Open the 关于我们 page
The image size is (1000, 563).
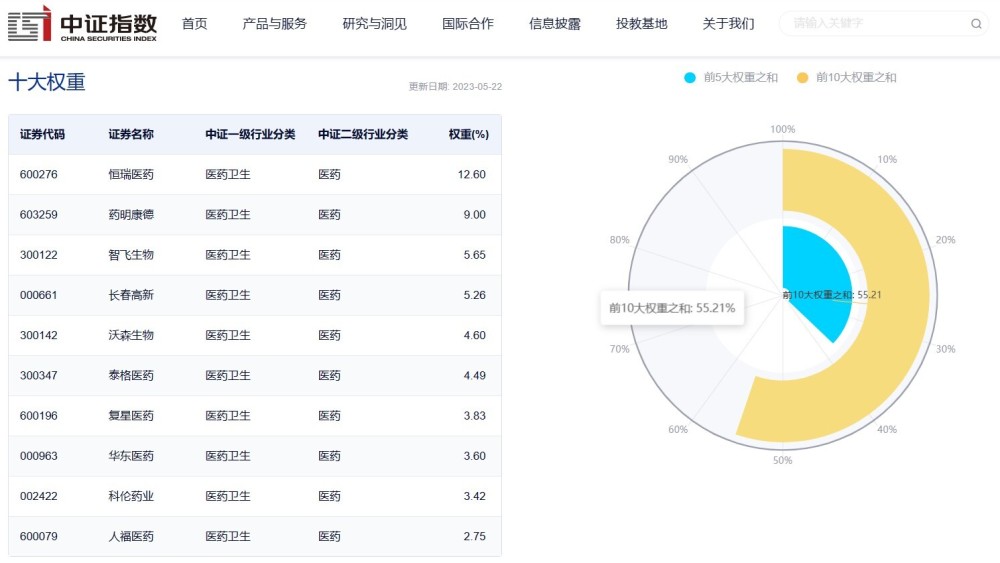pyautogui.click(x=729, y=24)
